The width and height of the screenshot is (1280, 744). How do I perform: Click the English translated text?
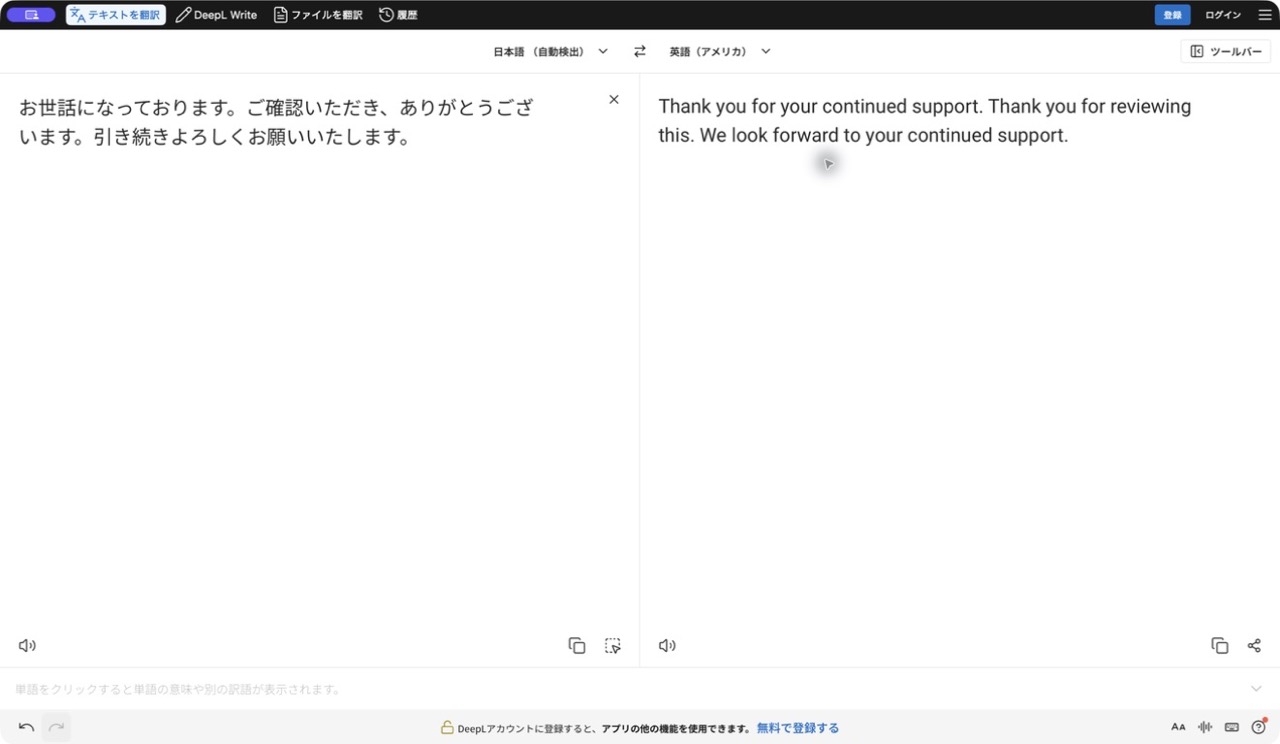(925, 120)
